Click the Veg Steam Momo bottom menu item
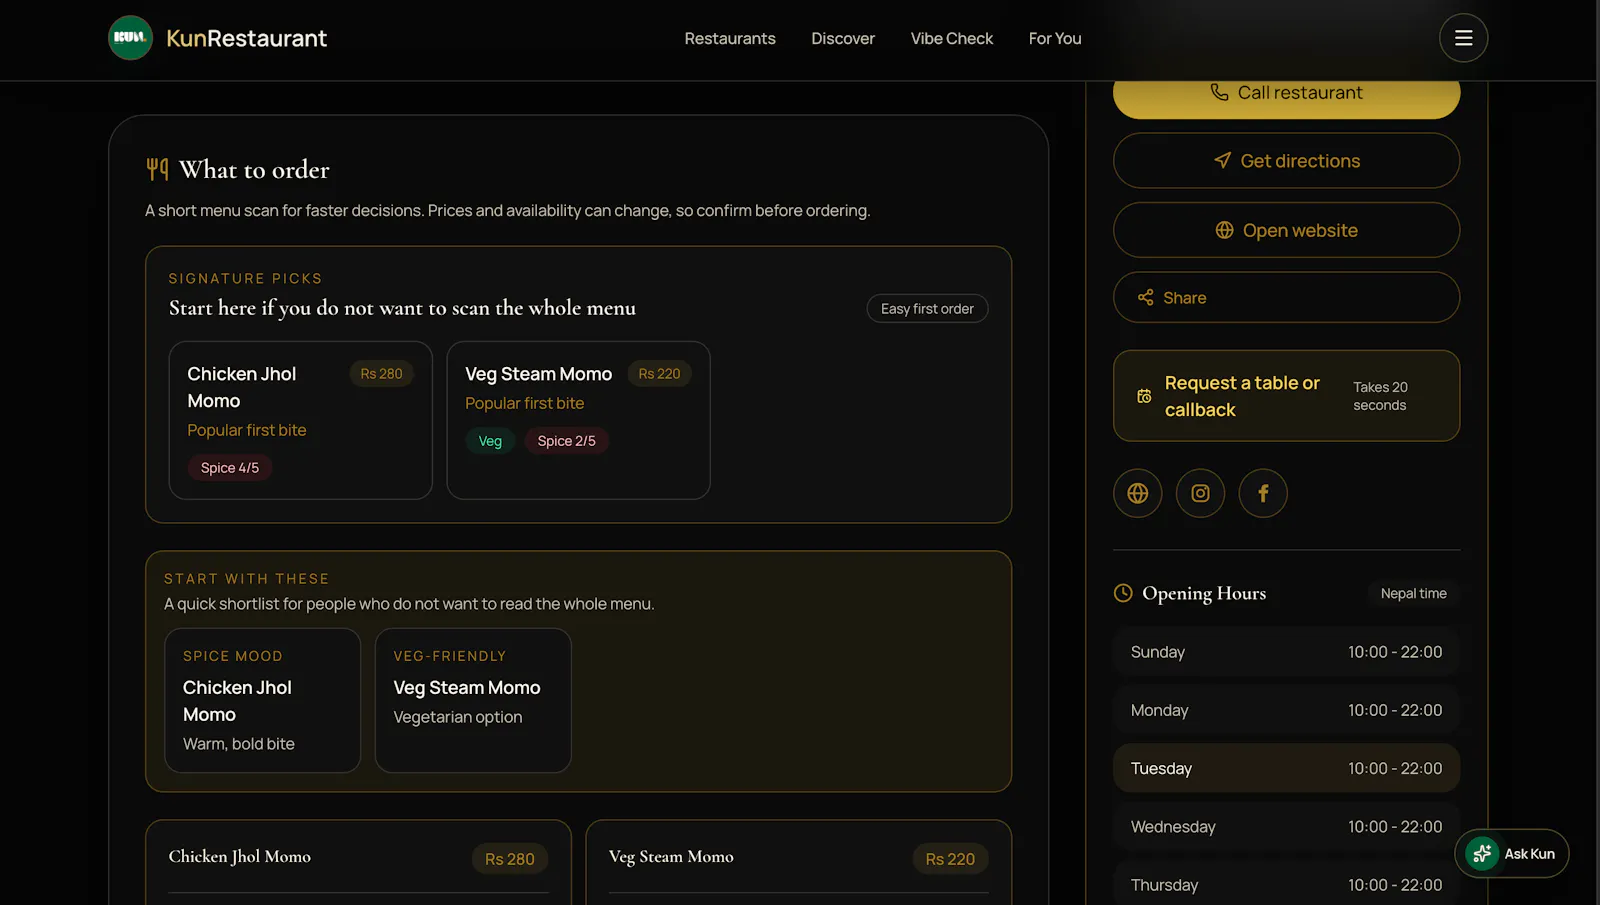Viewport: 1600px width, 905px height. (798, 862)
